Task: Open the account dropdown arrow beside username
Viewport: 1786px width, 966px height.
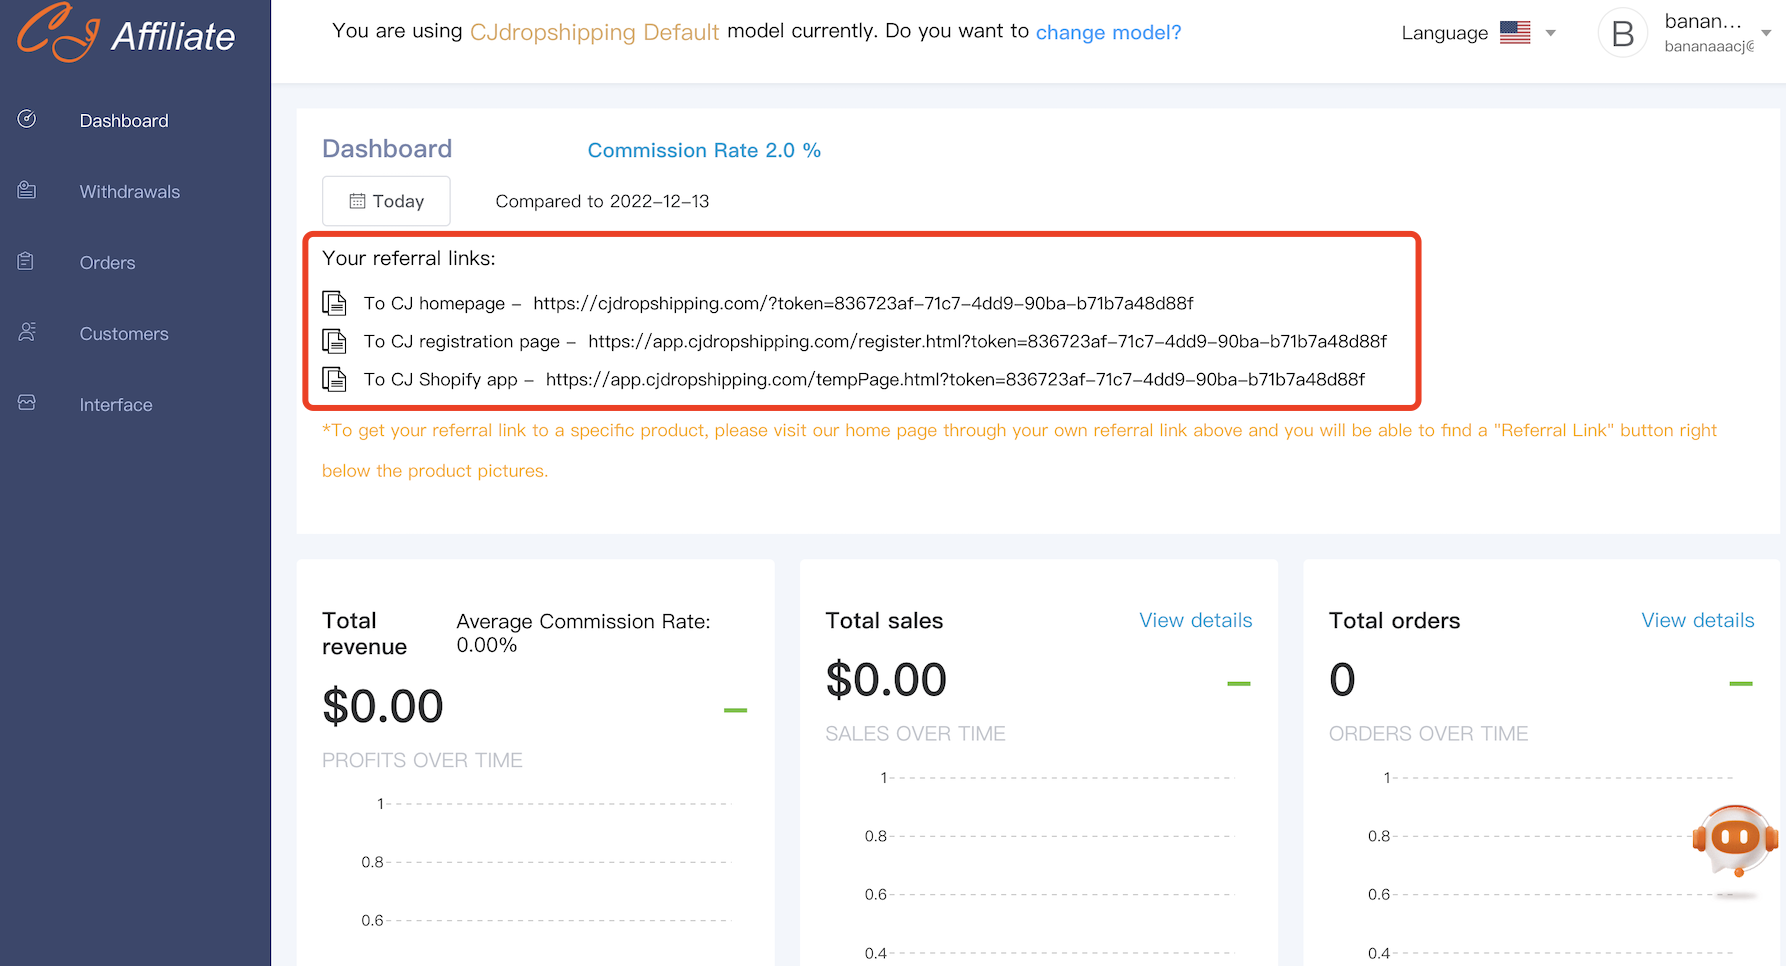Action: point(1766,33)
